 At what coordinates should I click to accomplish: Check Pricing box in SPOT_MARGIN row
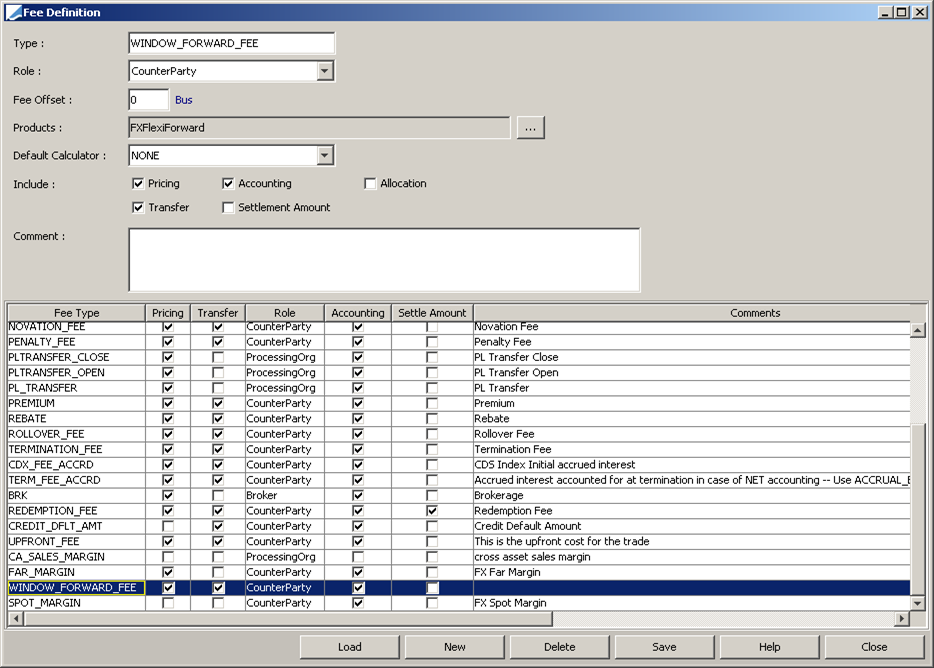pyautogui.click(x=168, y=603)
